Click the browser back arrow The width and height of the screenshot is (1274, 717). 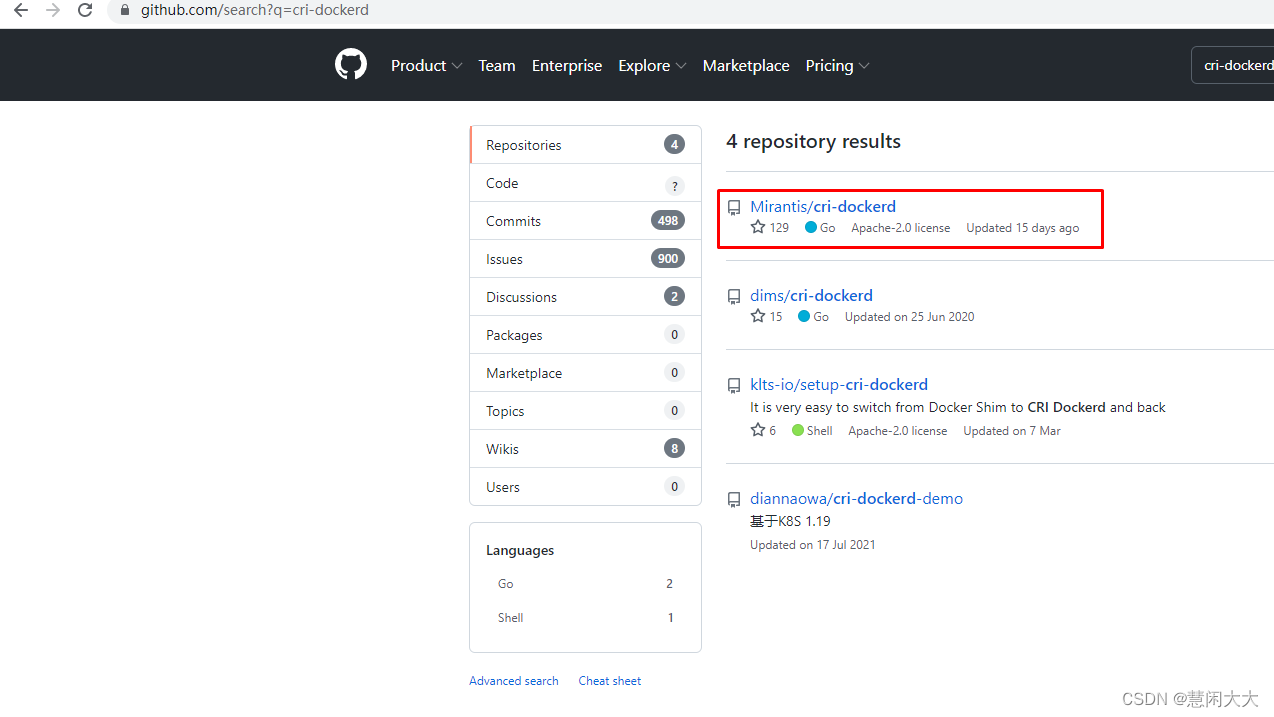[21, 10]
